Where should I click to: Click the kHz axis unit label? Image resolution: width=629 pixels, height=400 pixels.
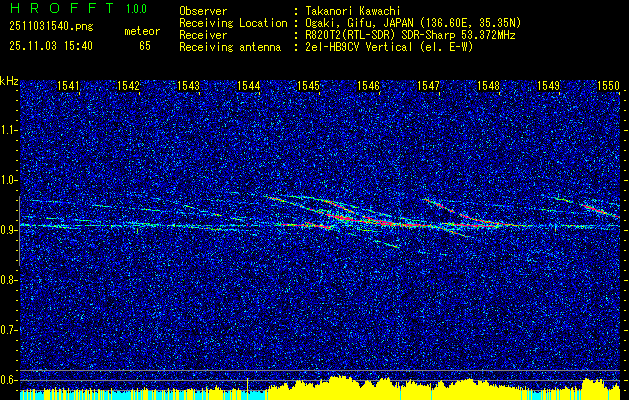(x=9, y=81)
